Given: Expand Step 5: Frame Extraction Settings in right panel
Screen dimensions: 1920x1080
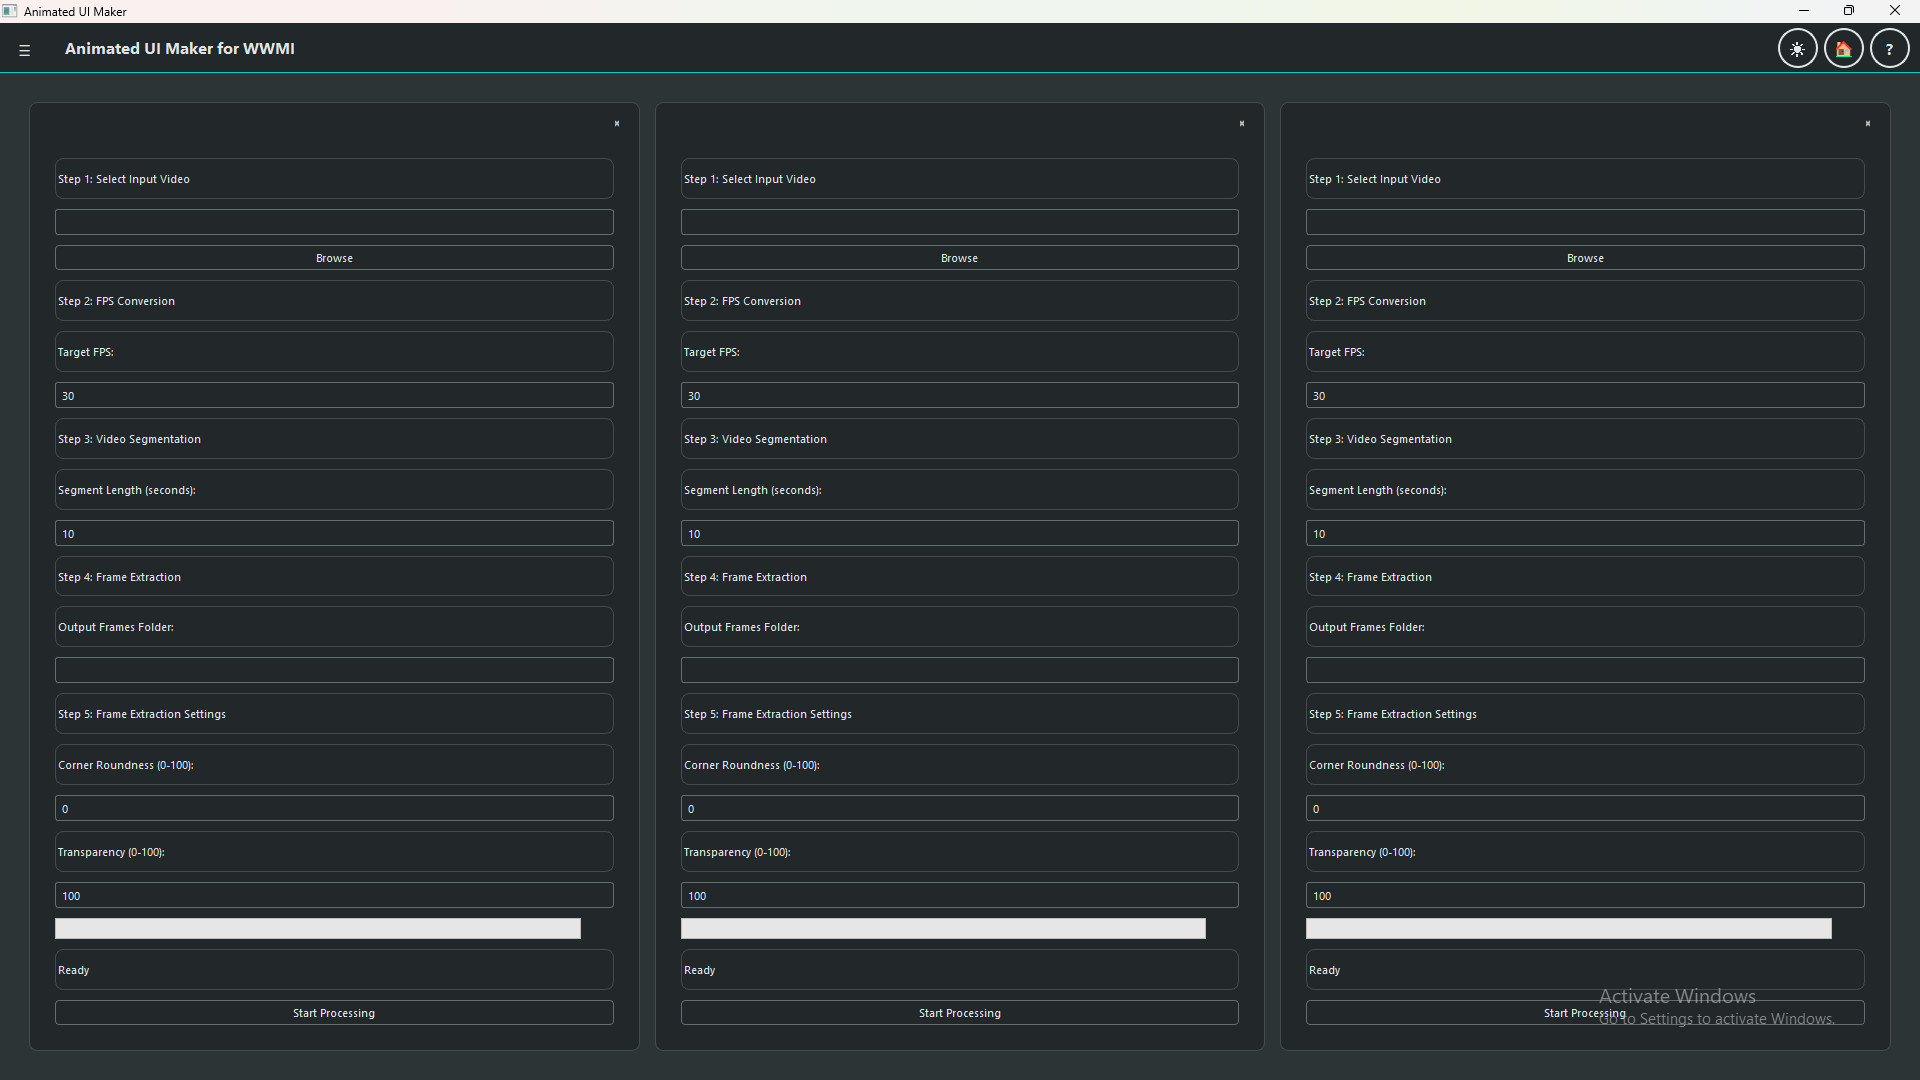Looking at the screenshot, I should [1585, 713].
